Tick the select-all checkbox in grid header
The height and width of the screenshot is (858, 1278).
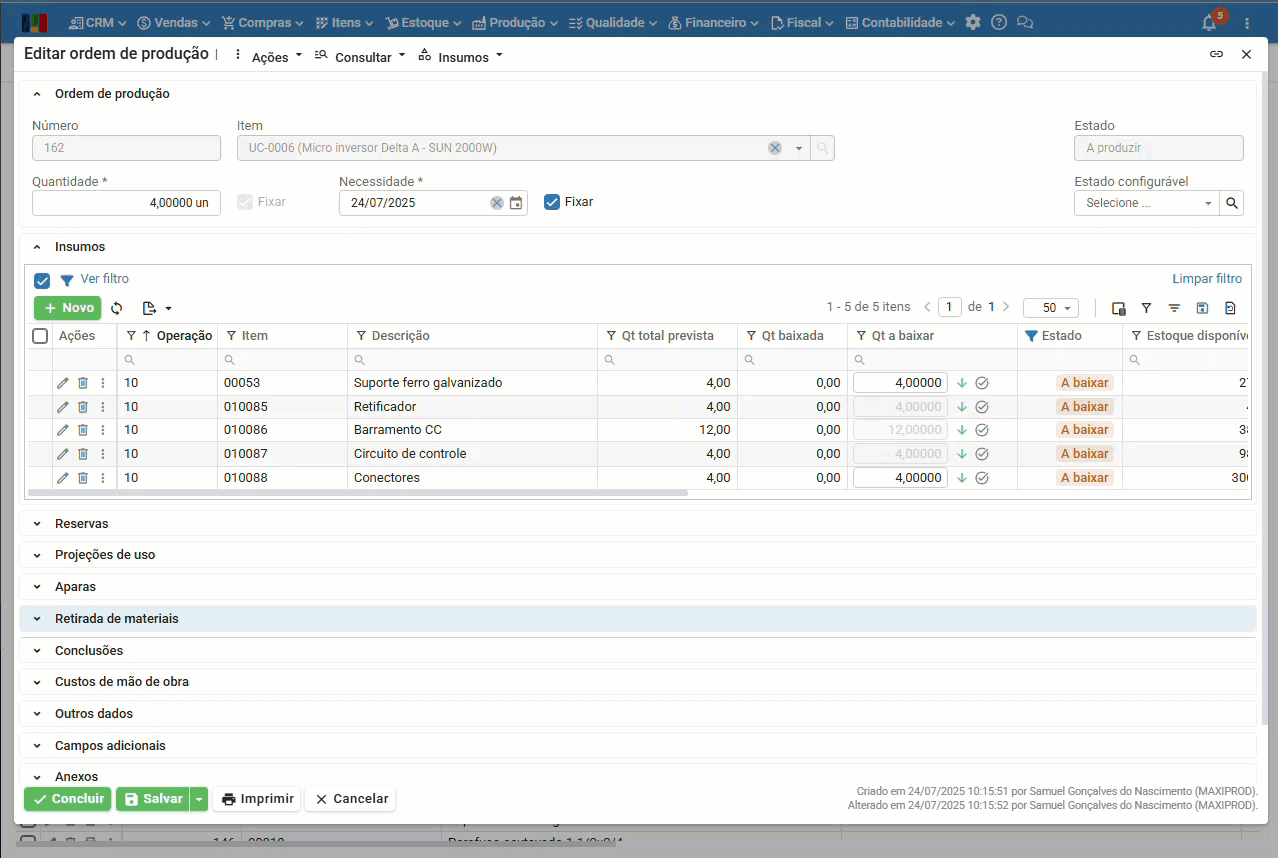(40, 336)
